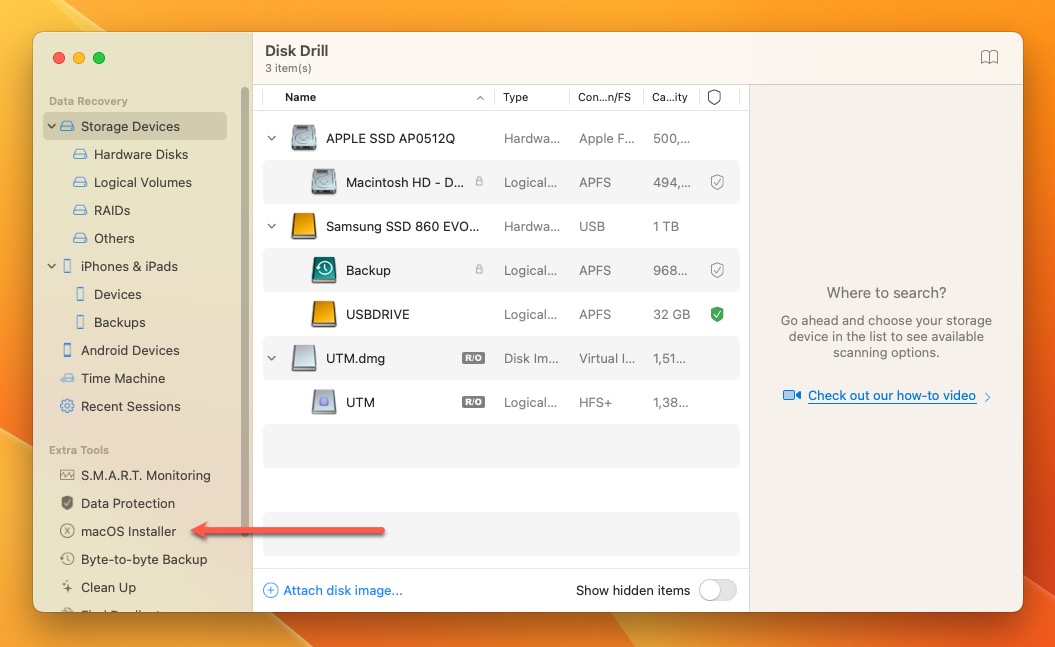Click the Recent Sessions gear icon
The image size is (1055, 647).
pyautogui.click(x=67, y=406)
